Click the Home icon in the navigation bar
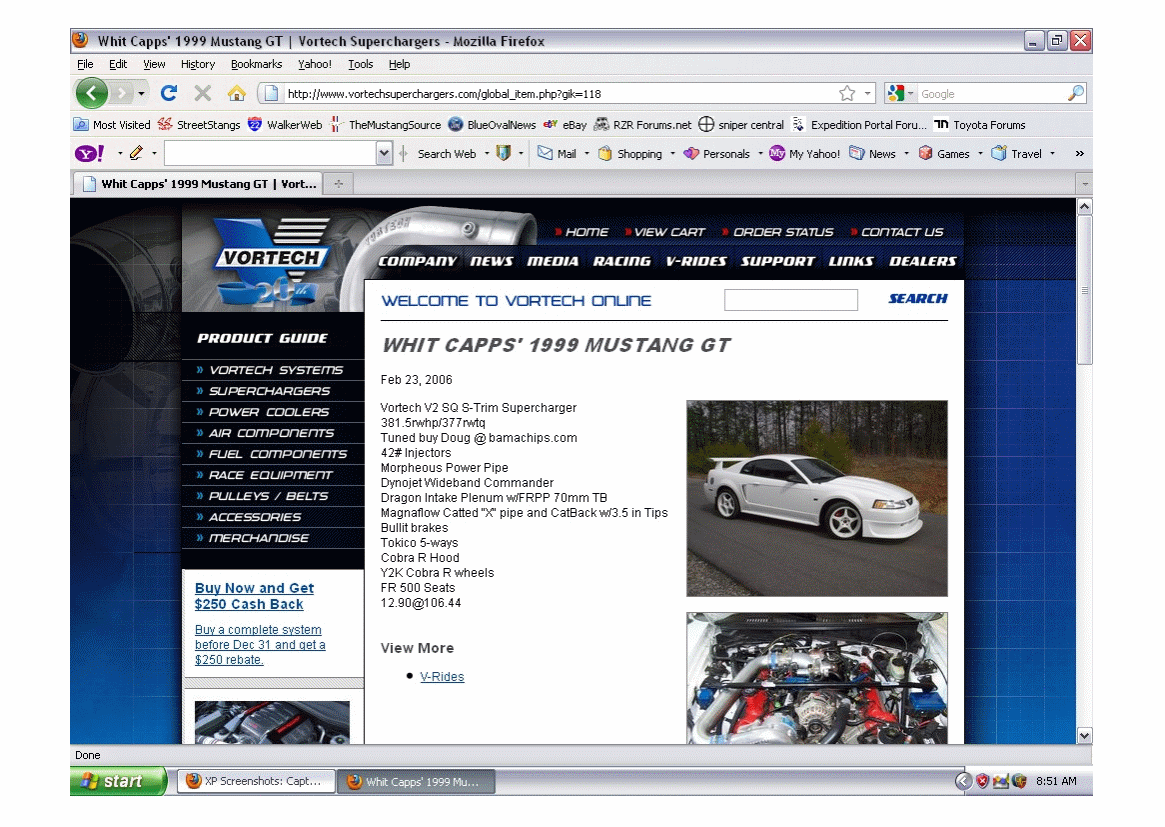 236,94
